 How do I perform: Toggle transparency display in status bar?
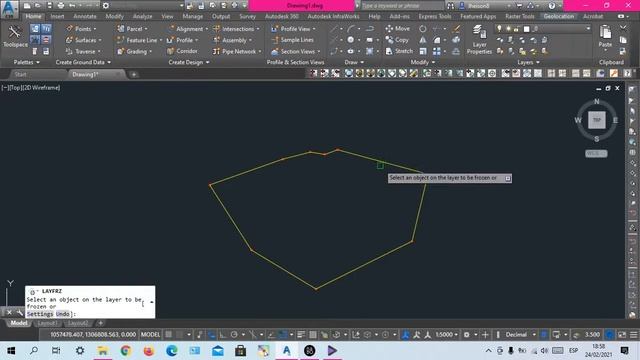(313, 335)
